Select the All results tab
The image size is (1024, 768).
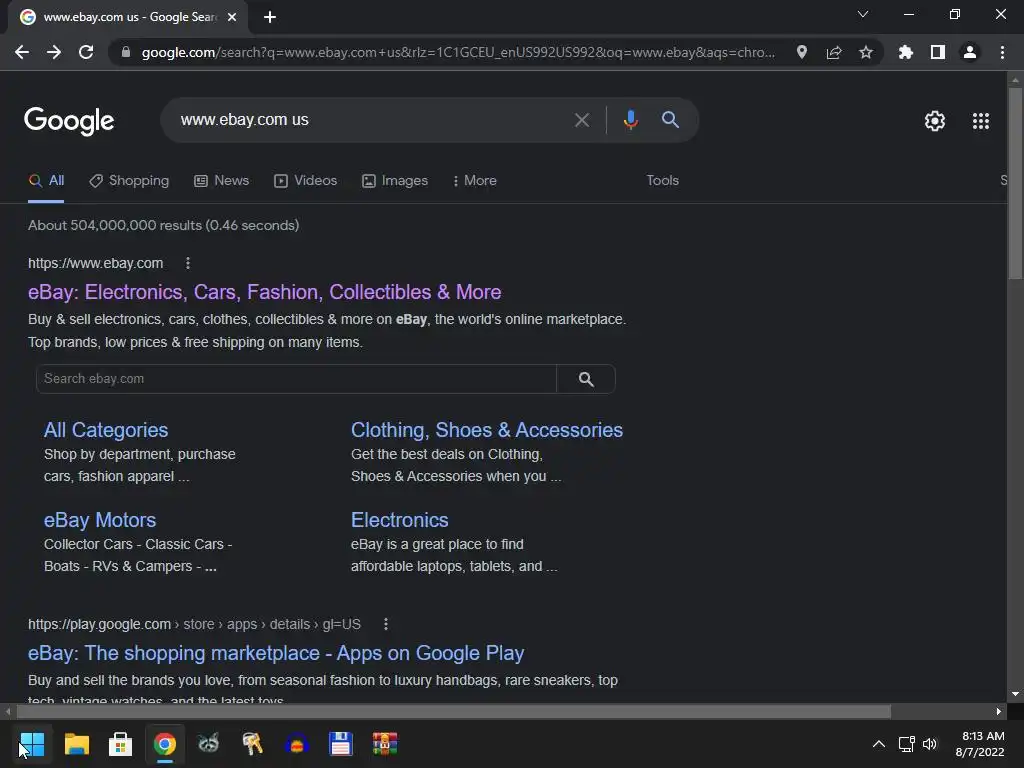coord(46,181)
